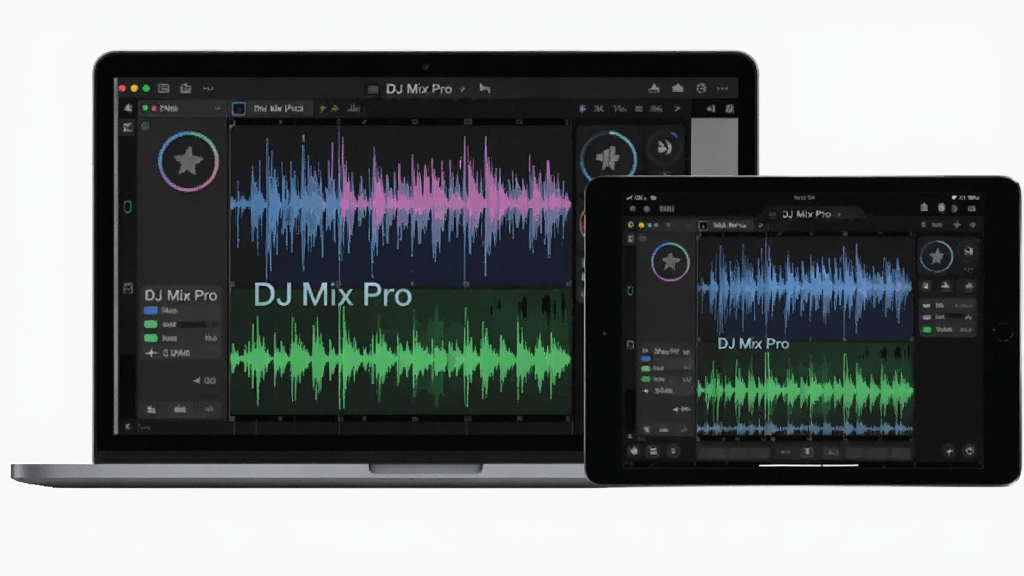Open the three-dot menu left in laptop title bar
Image resolution: width=1024 pixels, height=576 pixels.
[208, 88]
